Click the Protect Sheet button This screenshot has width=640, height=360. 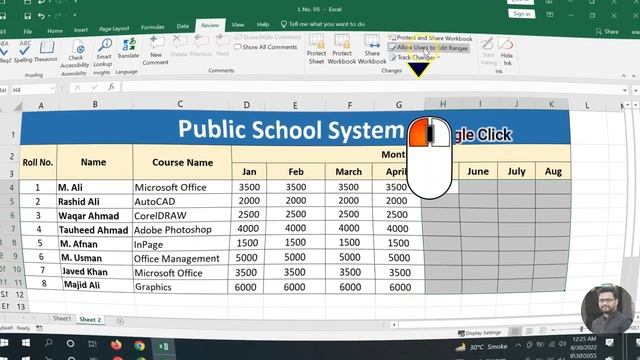[x=316, y=49]
